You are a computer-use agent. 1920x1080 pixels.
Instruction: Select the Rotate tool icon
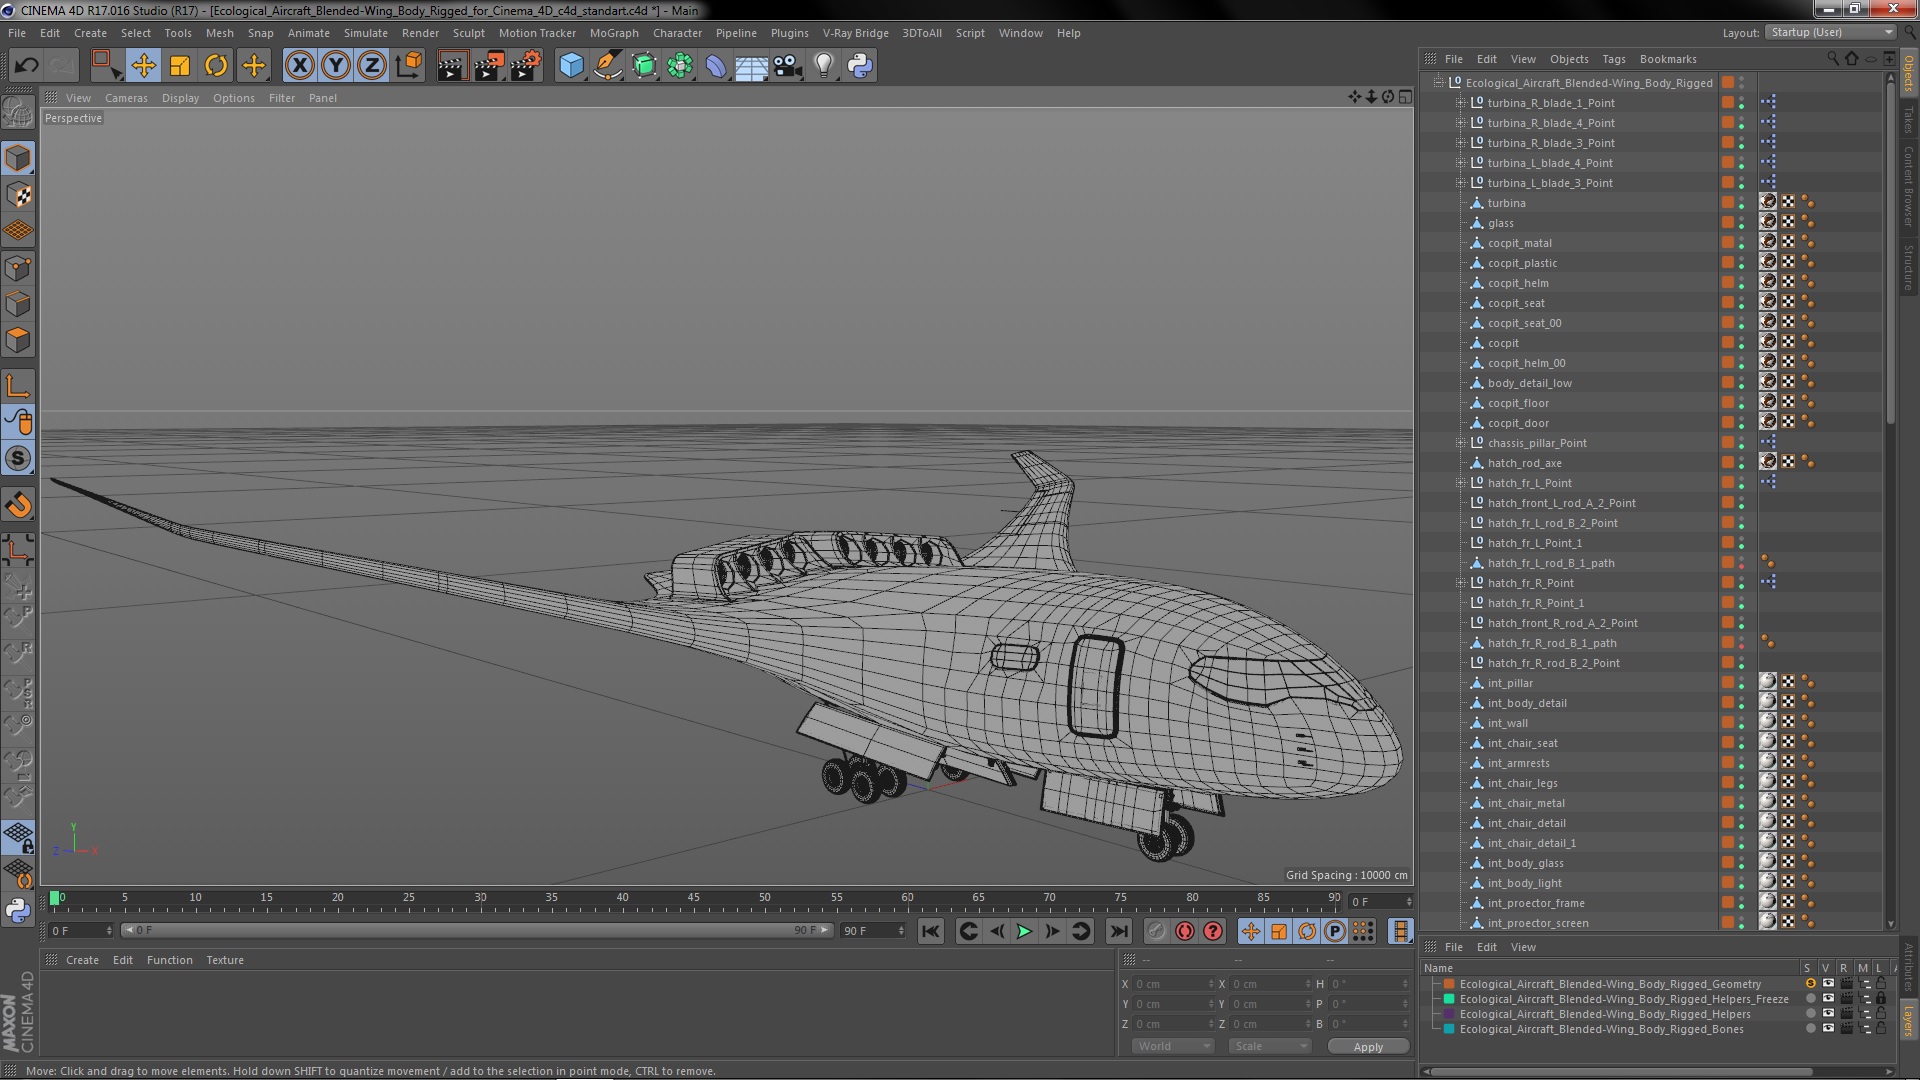click(216, 66)
